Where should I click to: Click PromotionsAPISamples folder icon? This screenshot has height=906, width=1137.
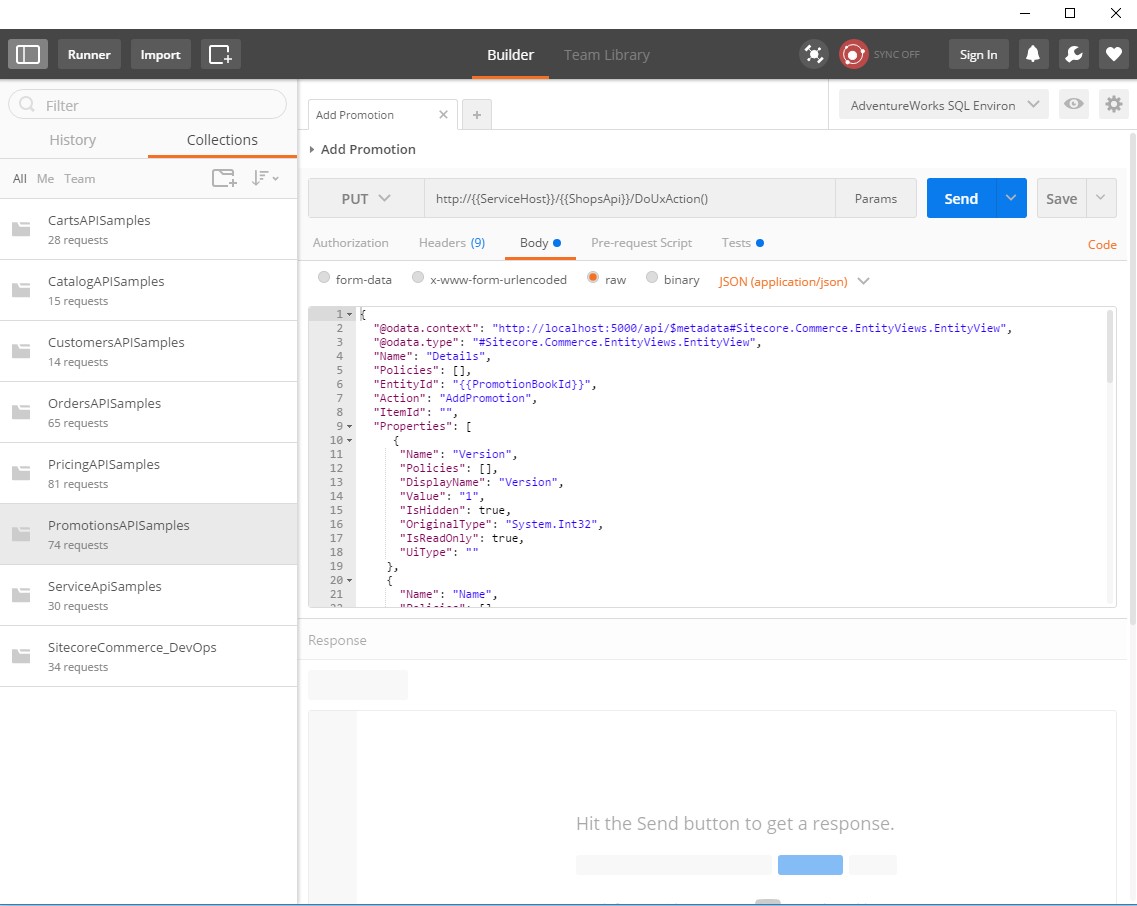point(21,534)
